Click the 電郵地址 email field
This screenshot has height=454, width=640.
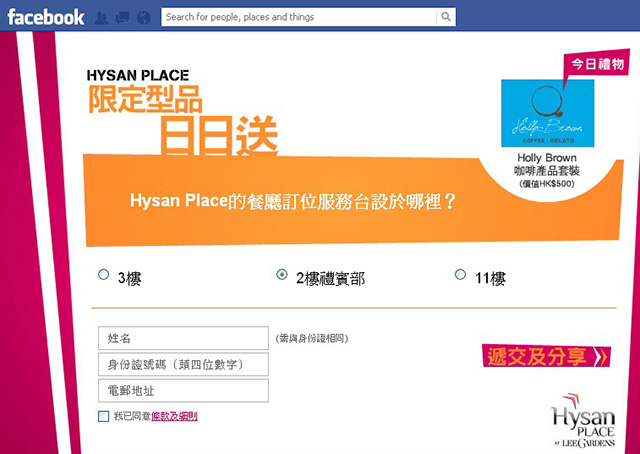(183, 391)
